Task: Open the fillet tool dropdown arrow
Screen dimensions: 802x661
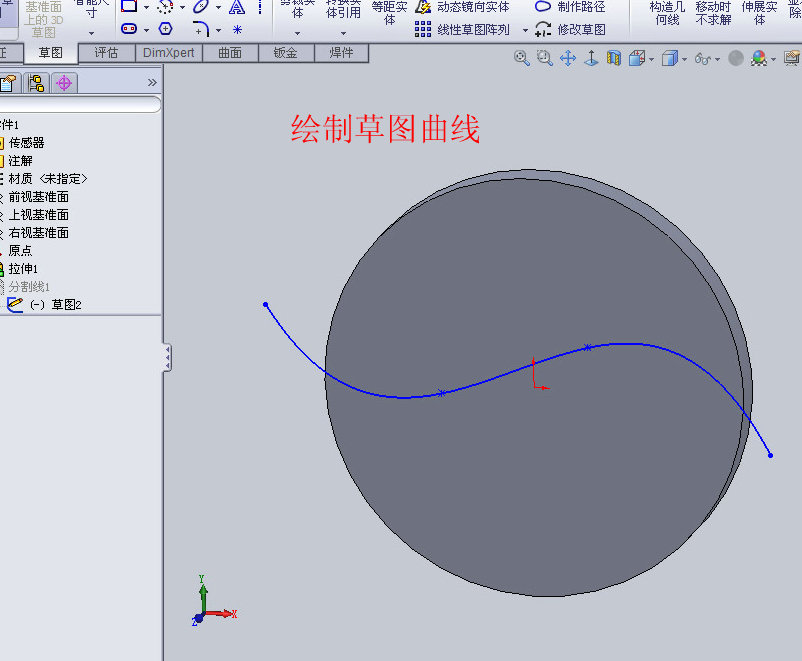Action: point(218,30)
